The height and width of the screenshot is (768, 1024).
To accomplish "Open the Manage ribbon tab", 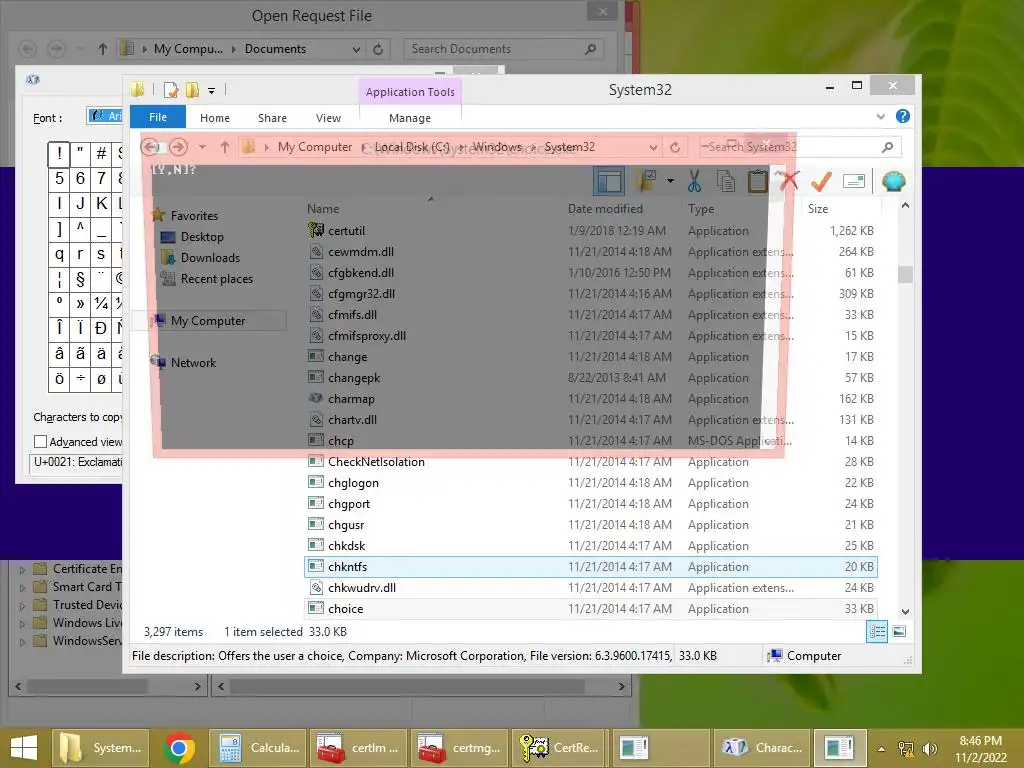I will pos(409,118).
